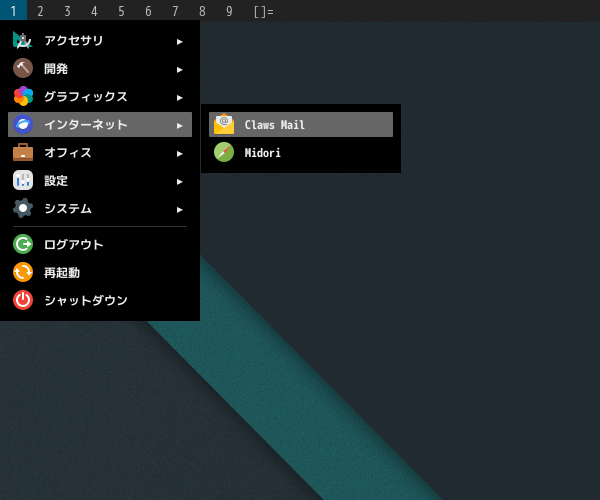Image resolution: width=600 pixels, height=500 pixels.
Task: Switch to workspace tag 7
Action: pos(175,11)
